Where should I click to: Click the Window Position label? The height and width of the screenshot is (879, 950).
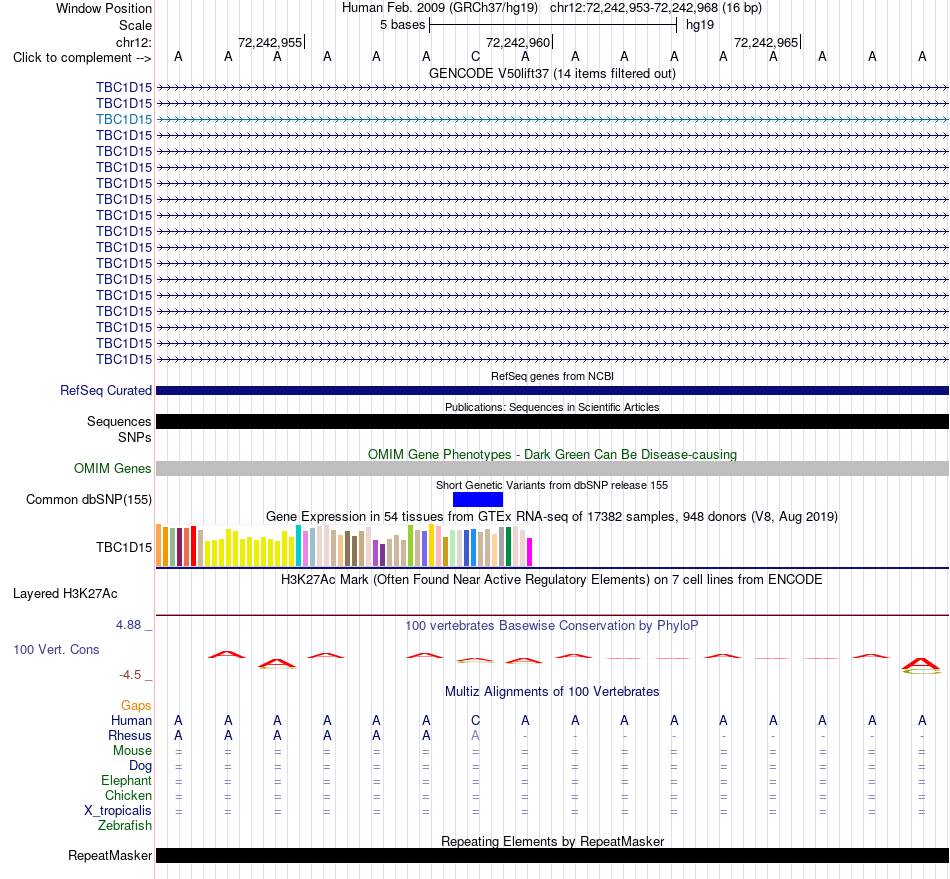point(104,8)
